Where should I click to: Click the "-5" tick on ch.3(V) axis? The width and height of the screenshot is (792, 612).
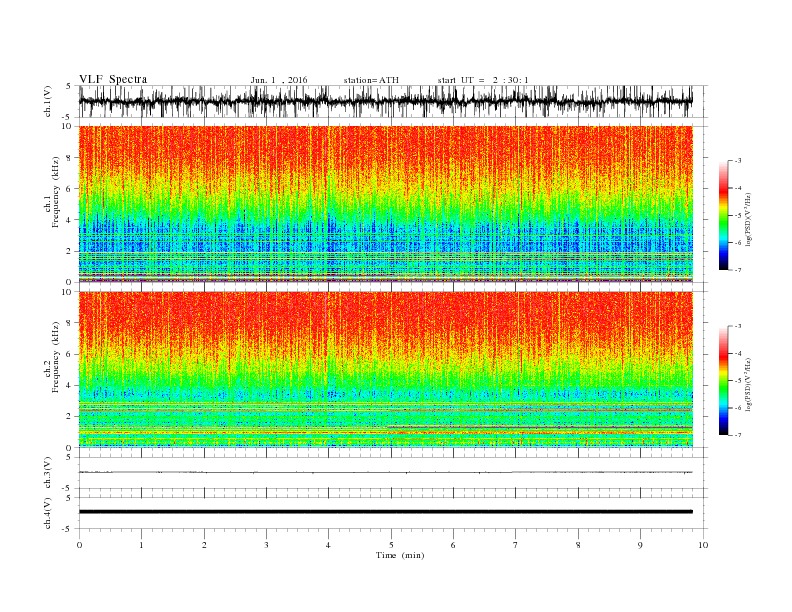click(x=68, y=488)
